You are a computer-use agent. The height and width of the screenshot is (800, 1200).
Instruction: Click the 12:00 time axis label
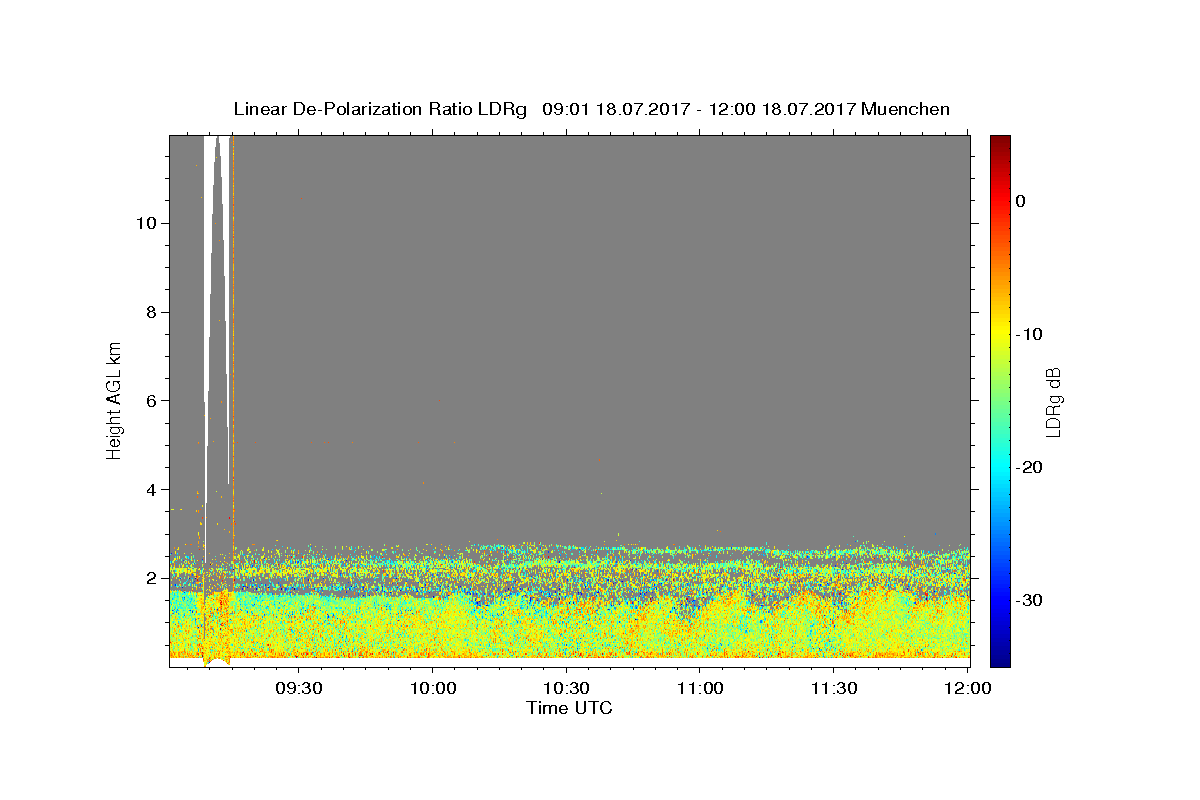tap(968, 689)
